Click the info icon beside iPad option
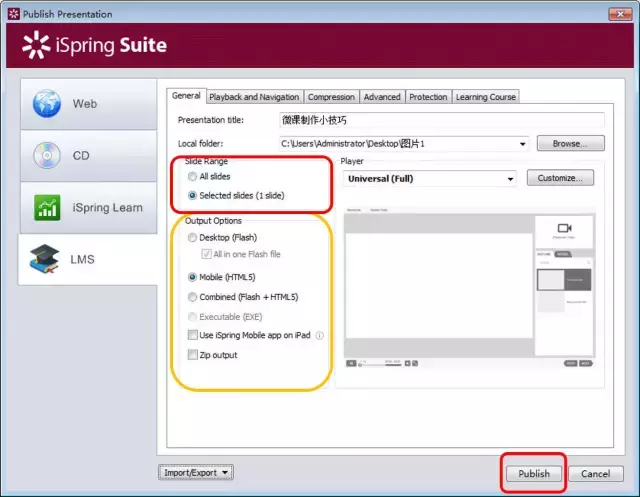The image size is (640, 497). pos(320,335)
